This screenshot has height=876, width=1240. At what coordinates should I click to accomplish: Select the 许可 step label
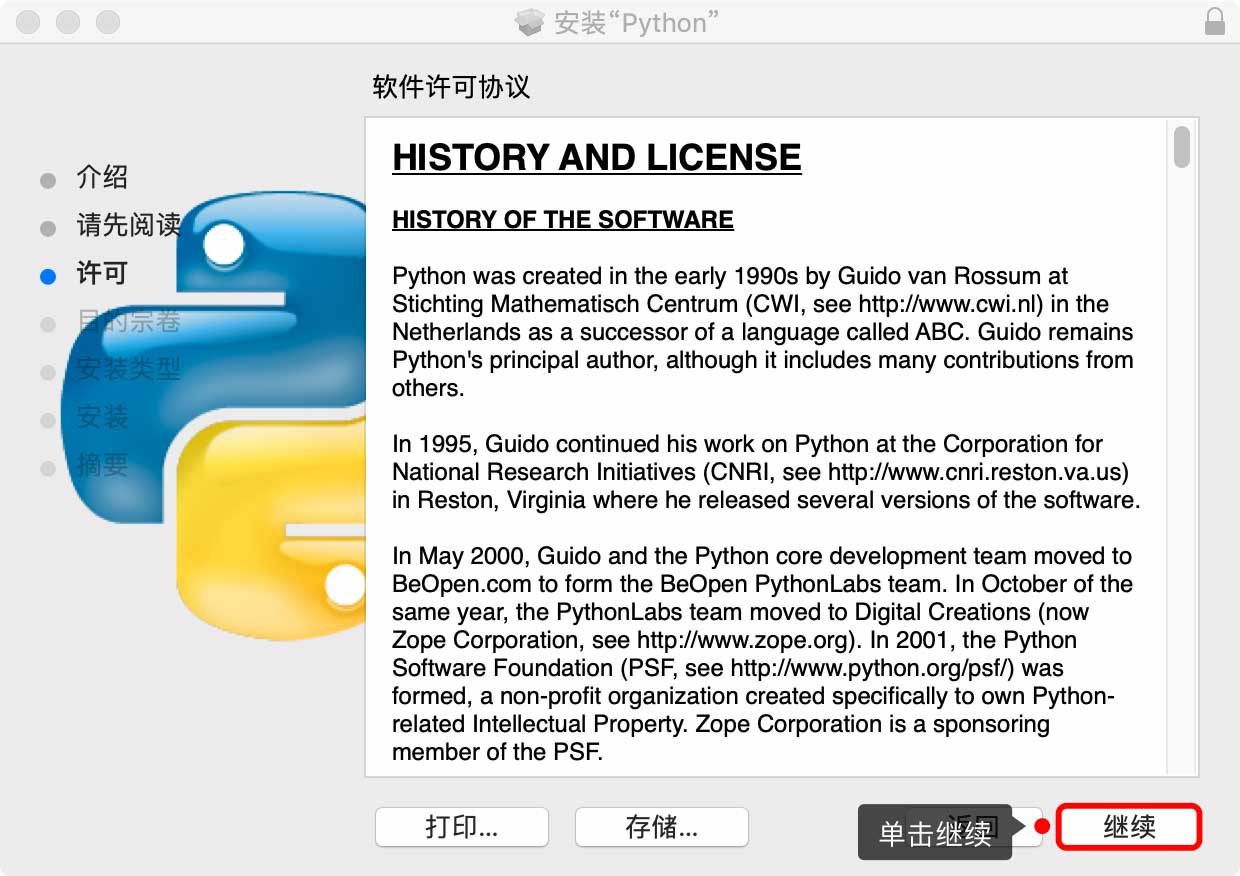coord(102,274)
